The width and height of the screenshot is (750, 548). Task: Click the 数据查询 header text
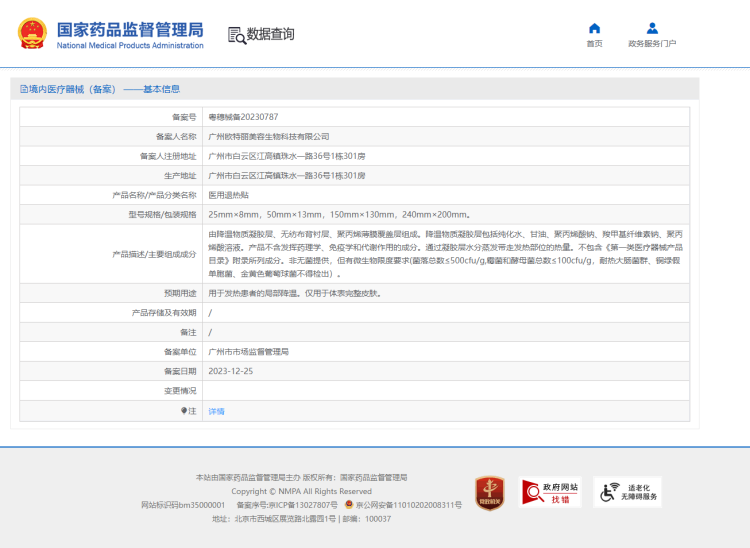coord(271,35)
